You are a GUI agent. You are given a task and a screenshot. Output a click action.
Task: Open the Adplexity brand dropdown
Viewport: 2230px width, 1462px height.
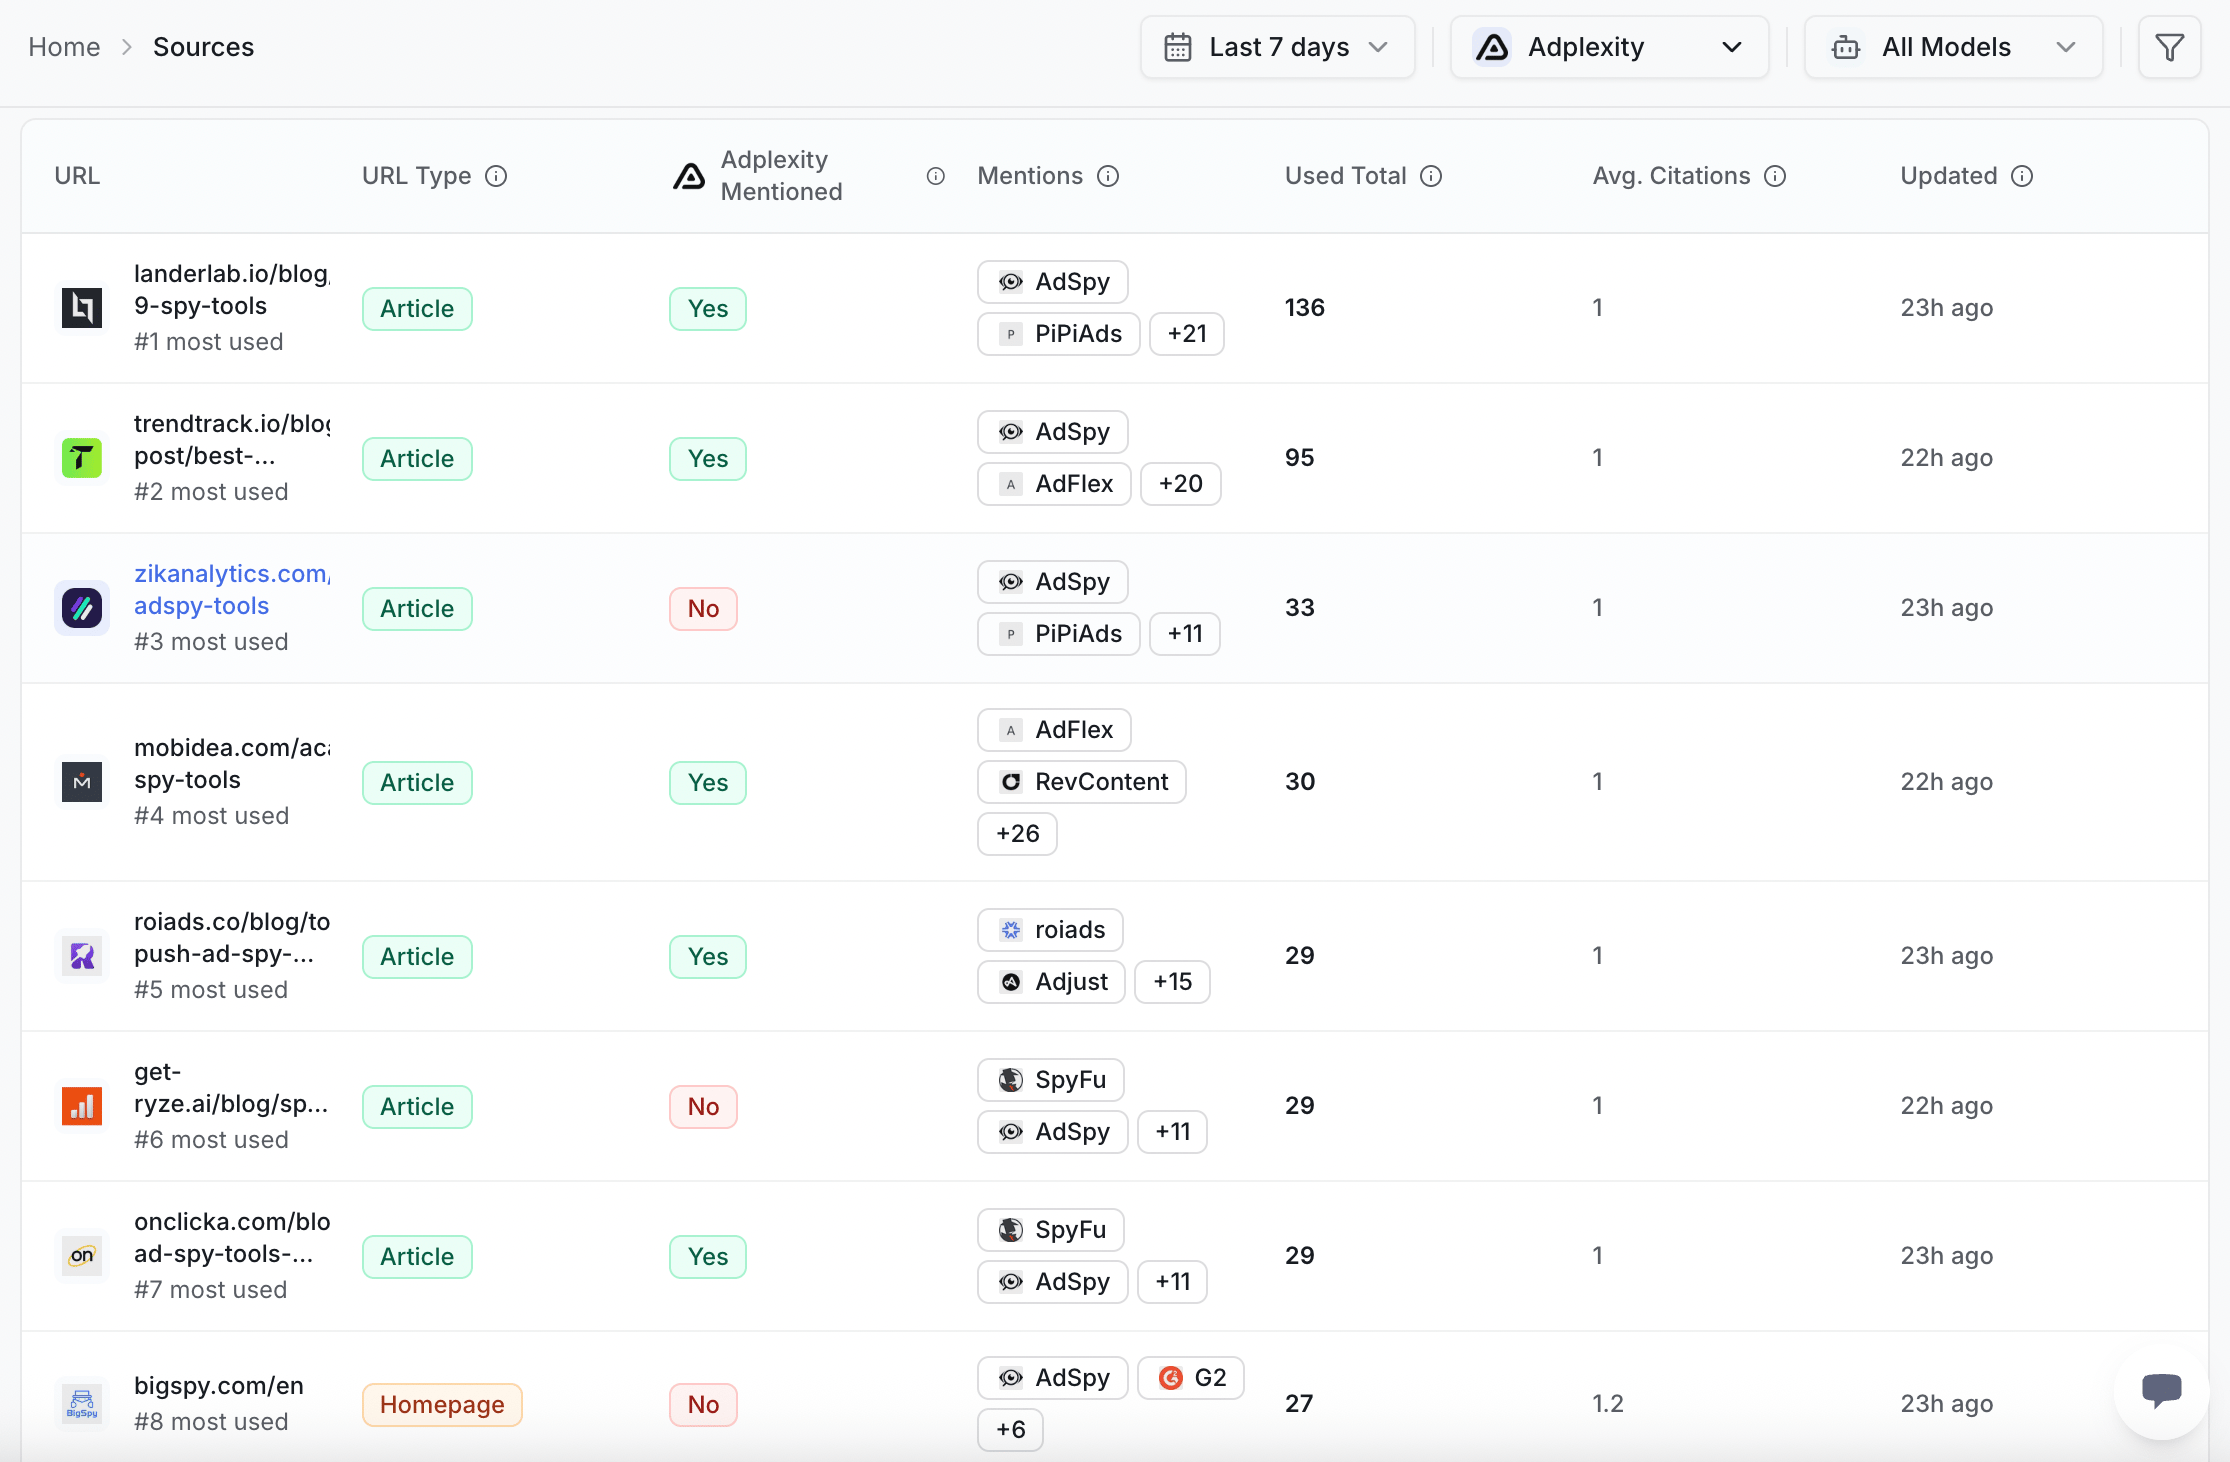(1609, 47)
